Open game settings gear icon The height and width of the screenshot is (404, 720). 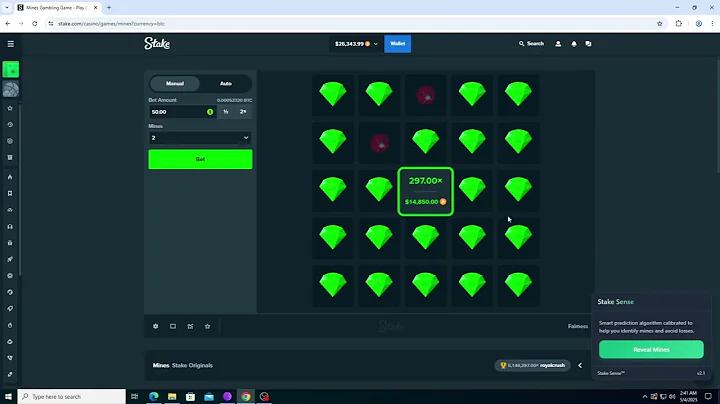click(x=156, y=326)
